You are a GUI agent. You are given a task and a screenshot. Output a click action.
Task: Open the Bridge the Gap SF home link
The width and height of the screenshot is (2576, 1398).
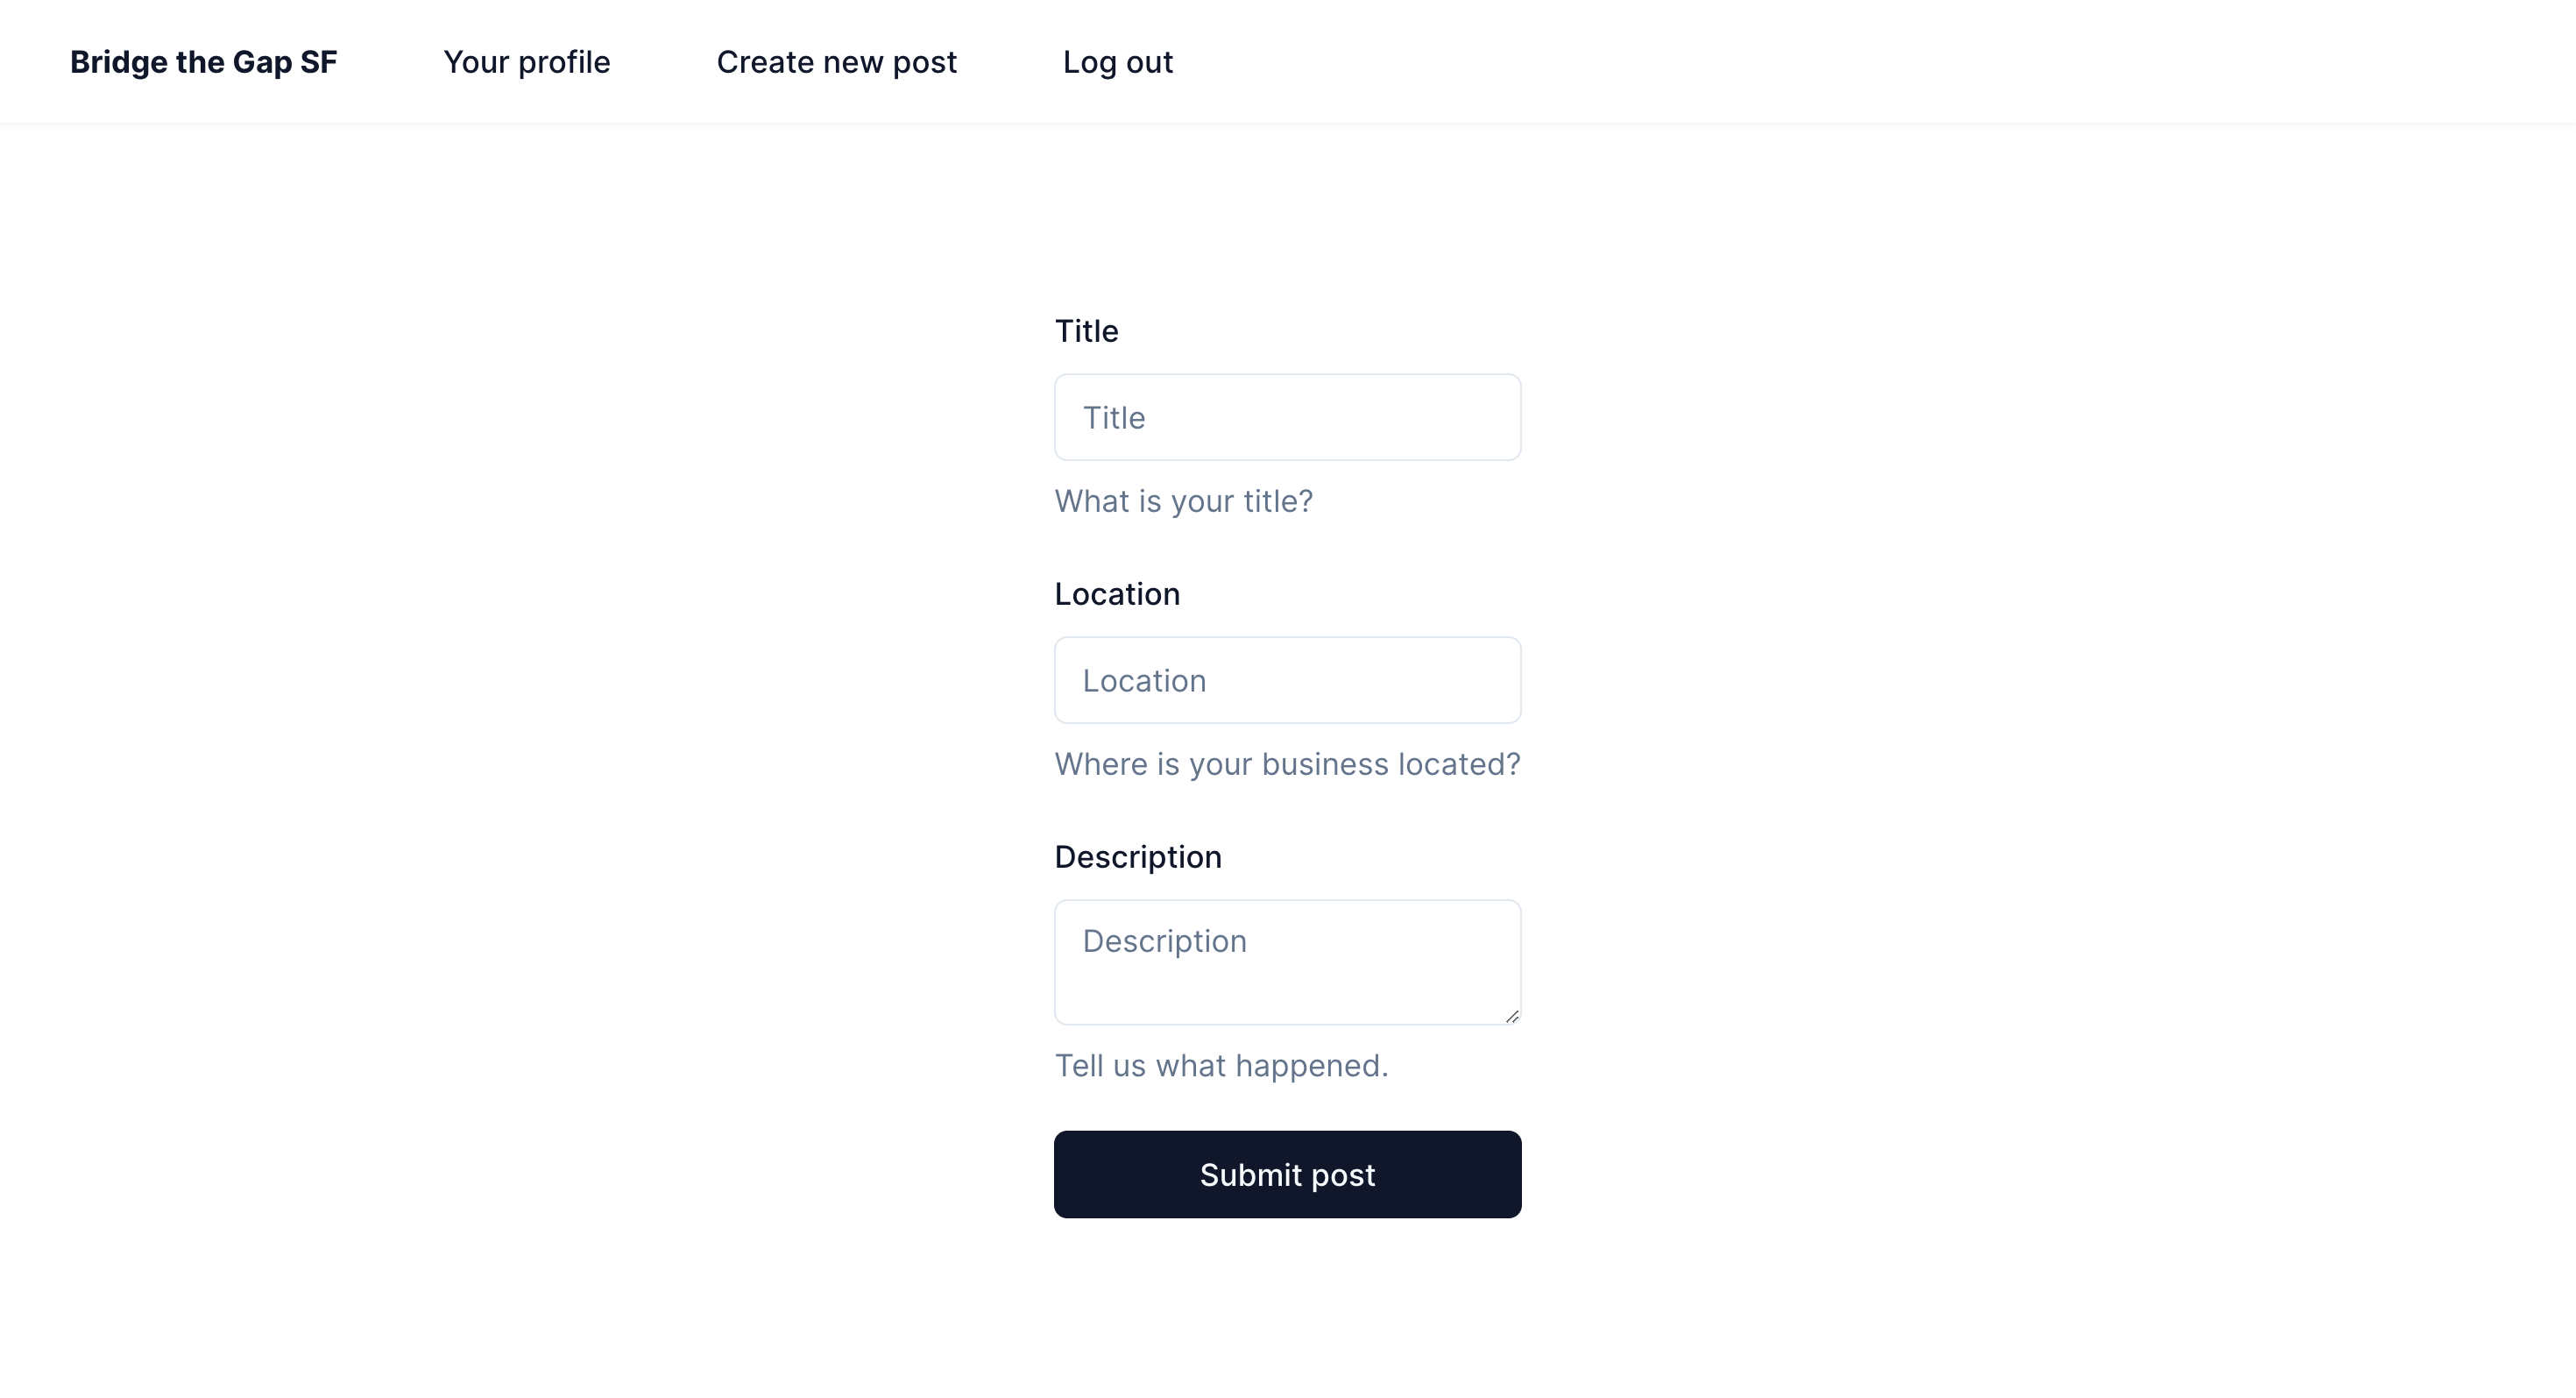click(203, 62)
